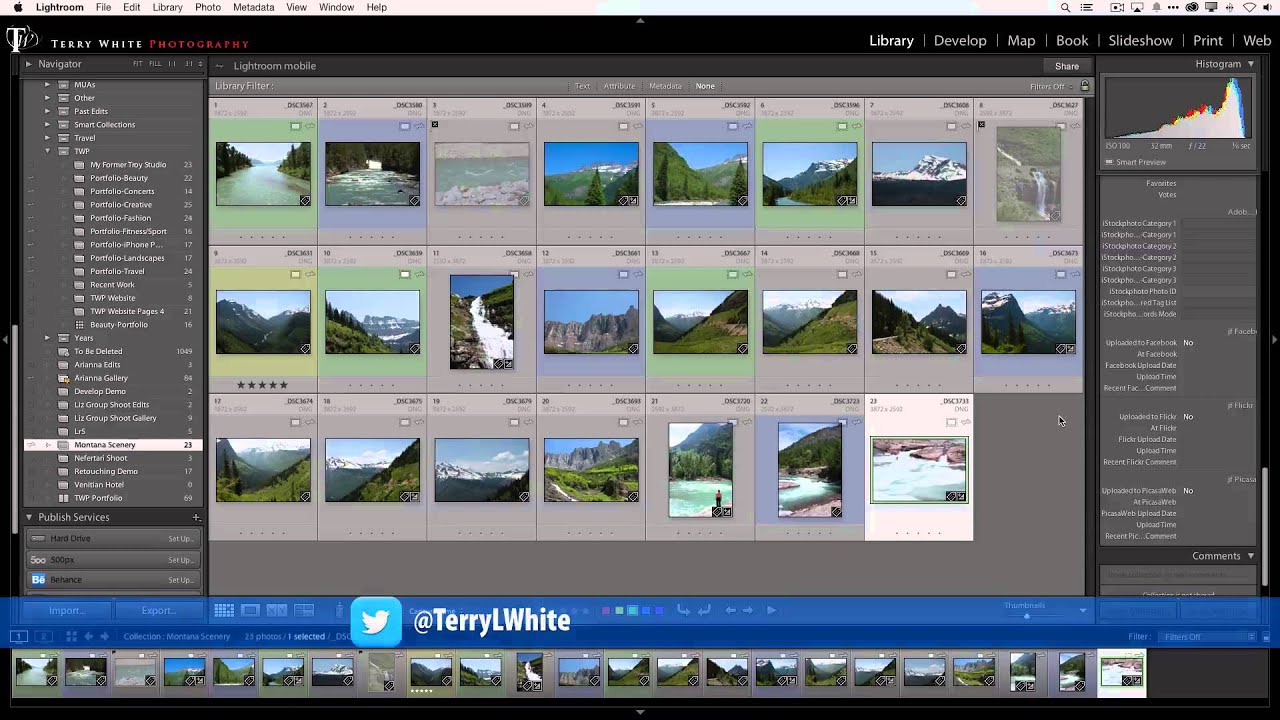
Task: Open the Metadata menu in menu bar
Action: (253, 7)
